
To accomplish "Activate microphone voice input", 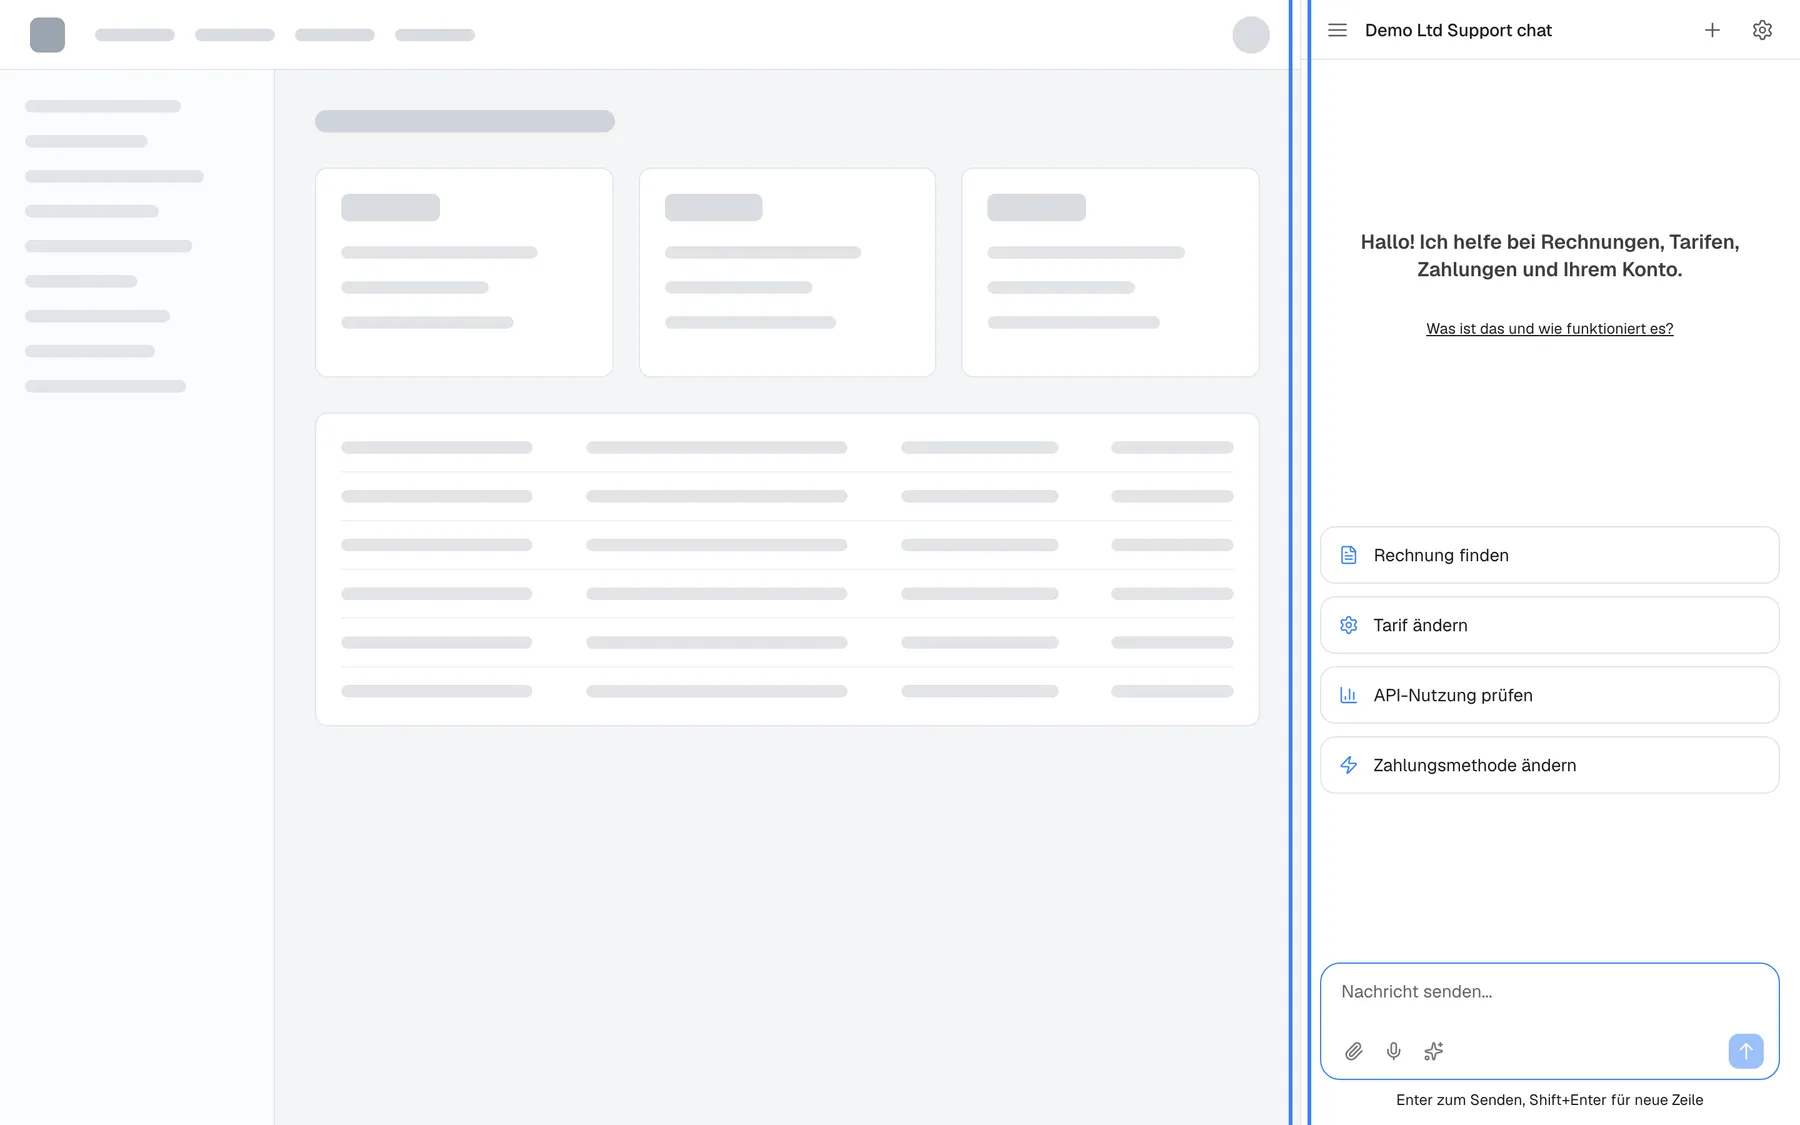I will tap(1393, 1051).
